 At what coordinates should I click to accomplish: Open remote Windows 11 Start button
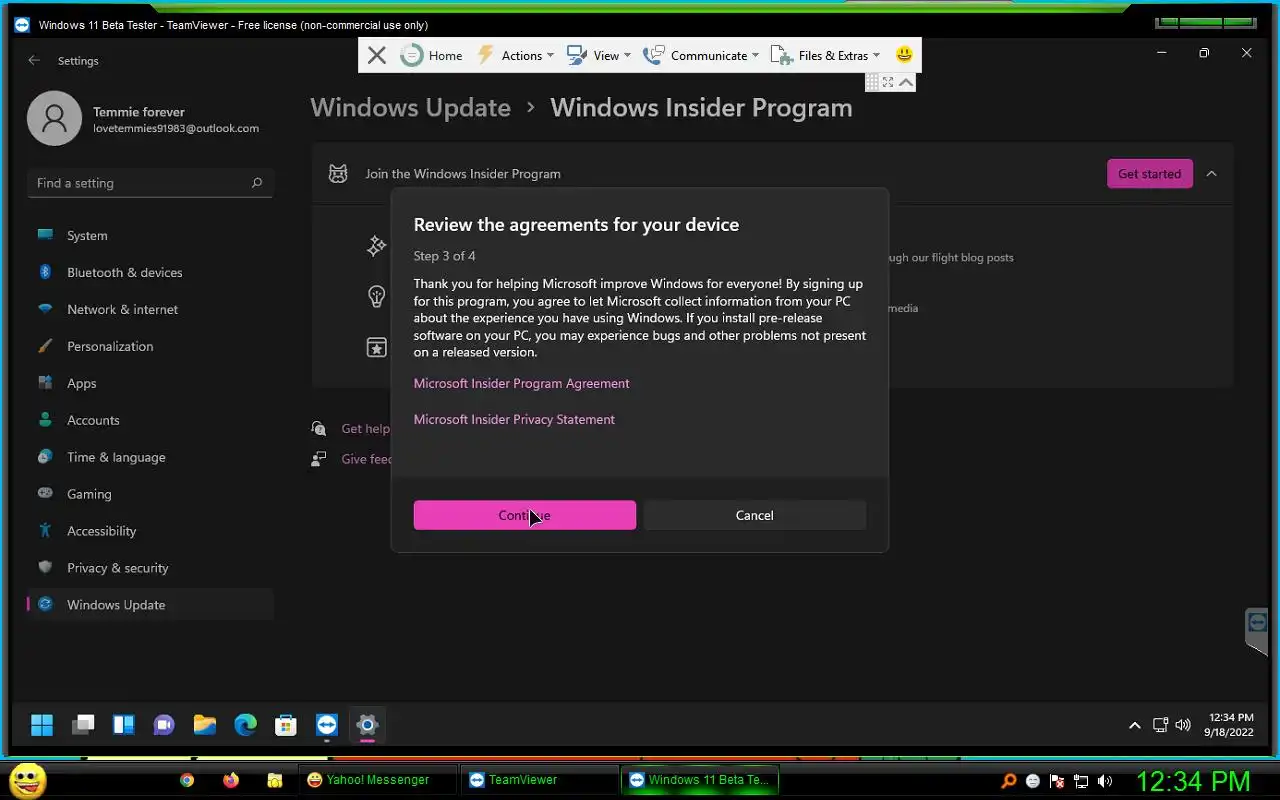click(42, 725)
